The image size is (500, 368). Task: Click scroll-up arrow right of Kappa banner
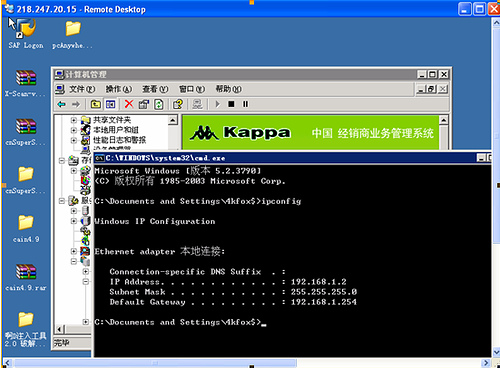tap(444, 120)
